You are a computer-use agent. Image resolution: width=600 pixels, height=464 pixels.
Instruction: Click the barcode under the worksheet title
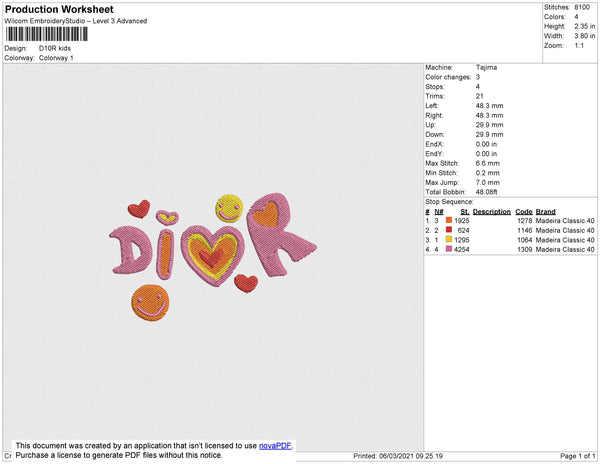47,34
